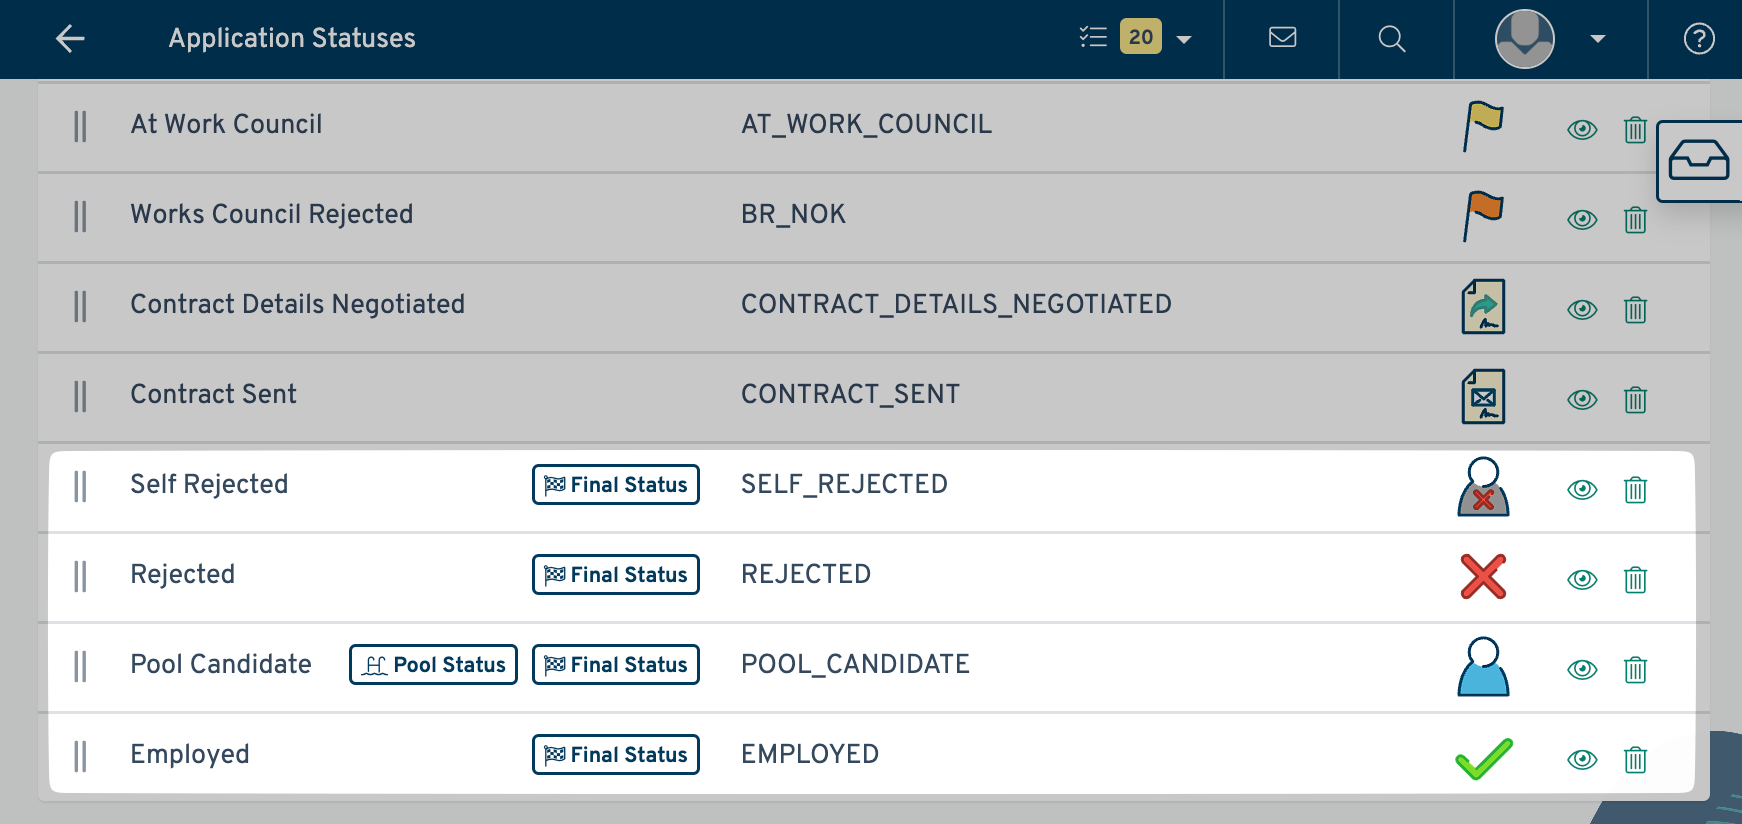Delete the Contract Sent status
This screenshot has width=1742, height=824.
tap(1635, 400)
